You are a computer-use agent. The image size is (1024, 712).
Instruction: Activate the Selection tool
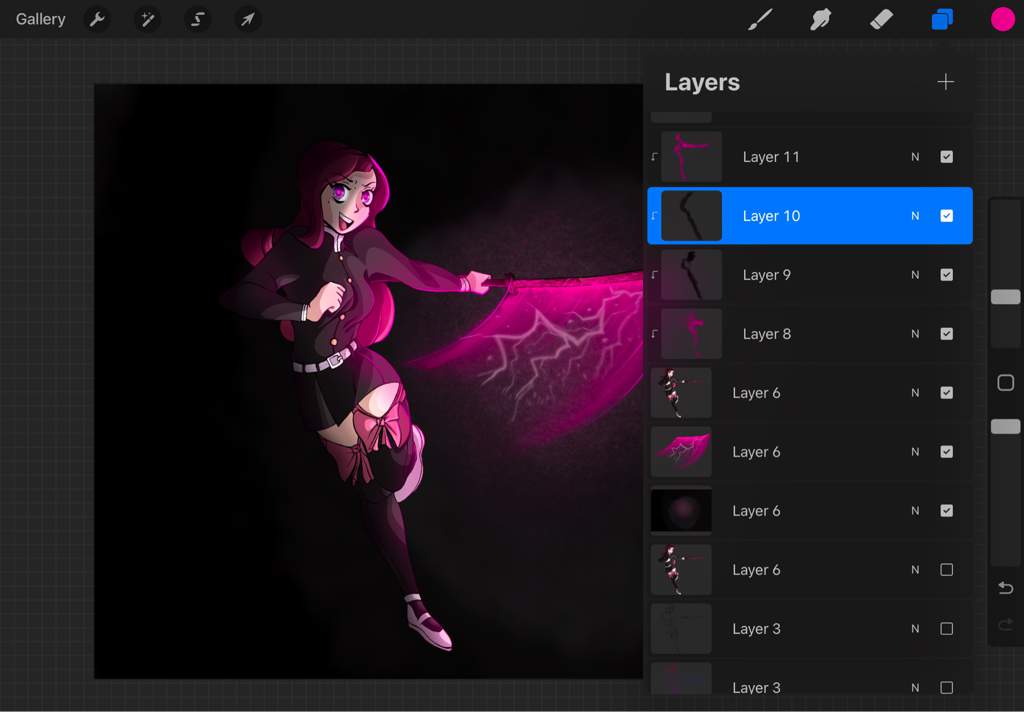click(x=197, y=19)
